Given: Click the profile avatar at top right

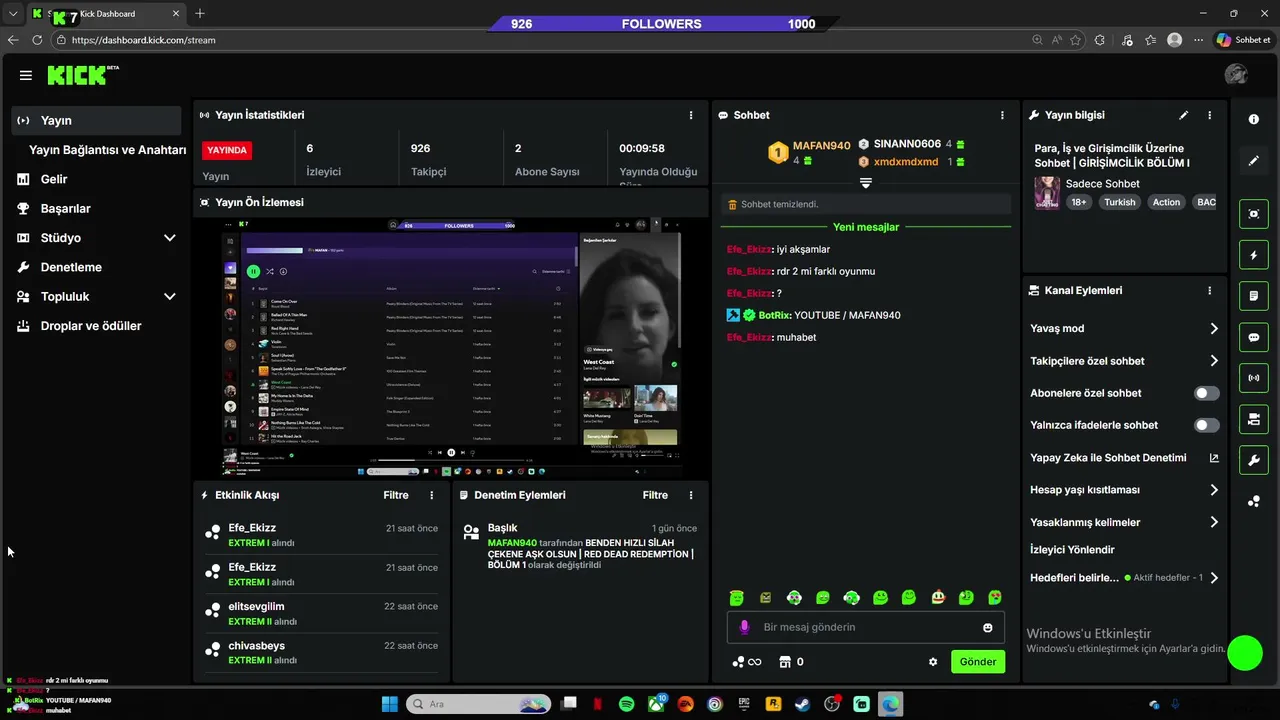Looking at the screenshot, I should coord(1236,75).
